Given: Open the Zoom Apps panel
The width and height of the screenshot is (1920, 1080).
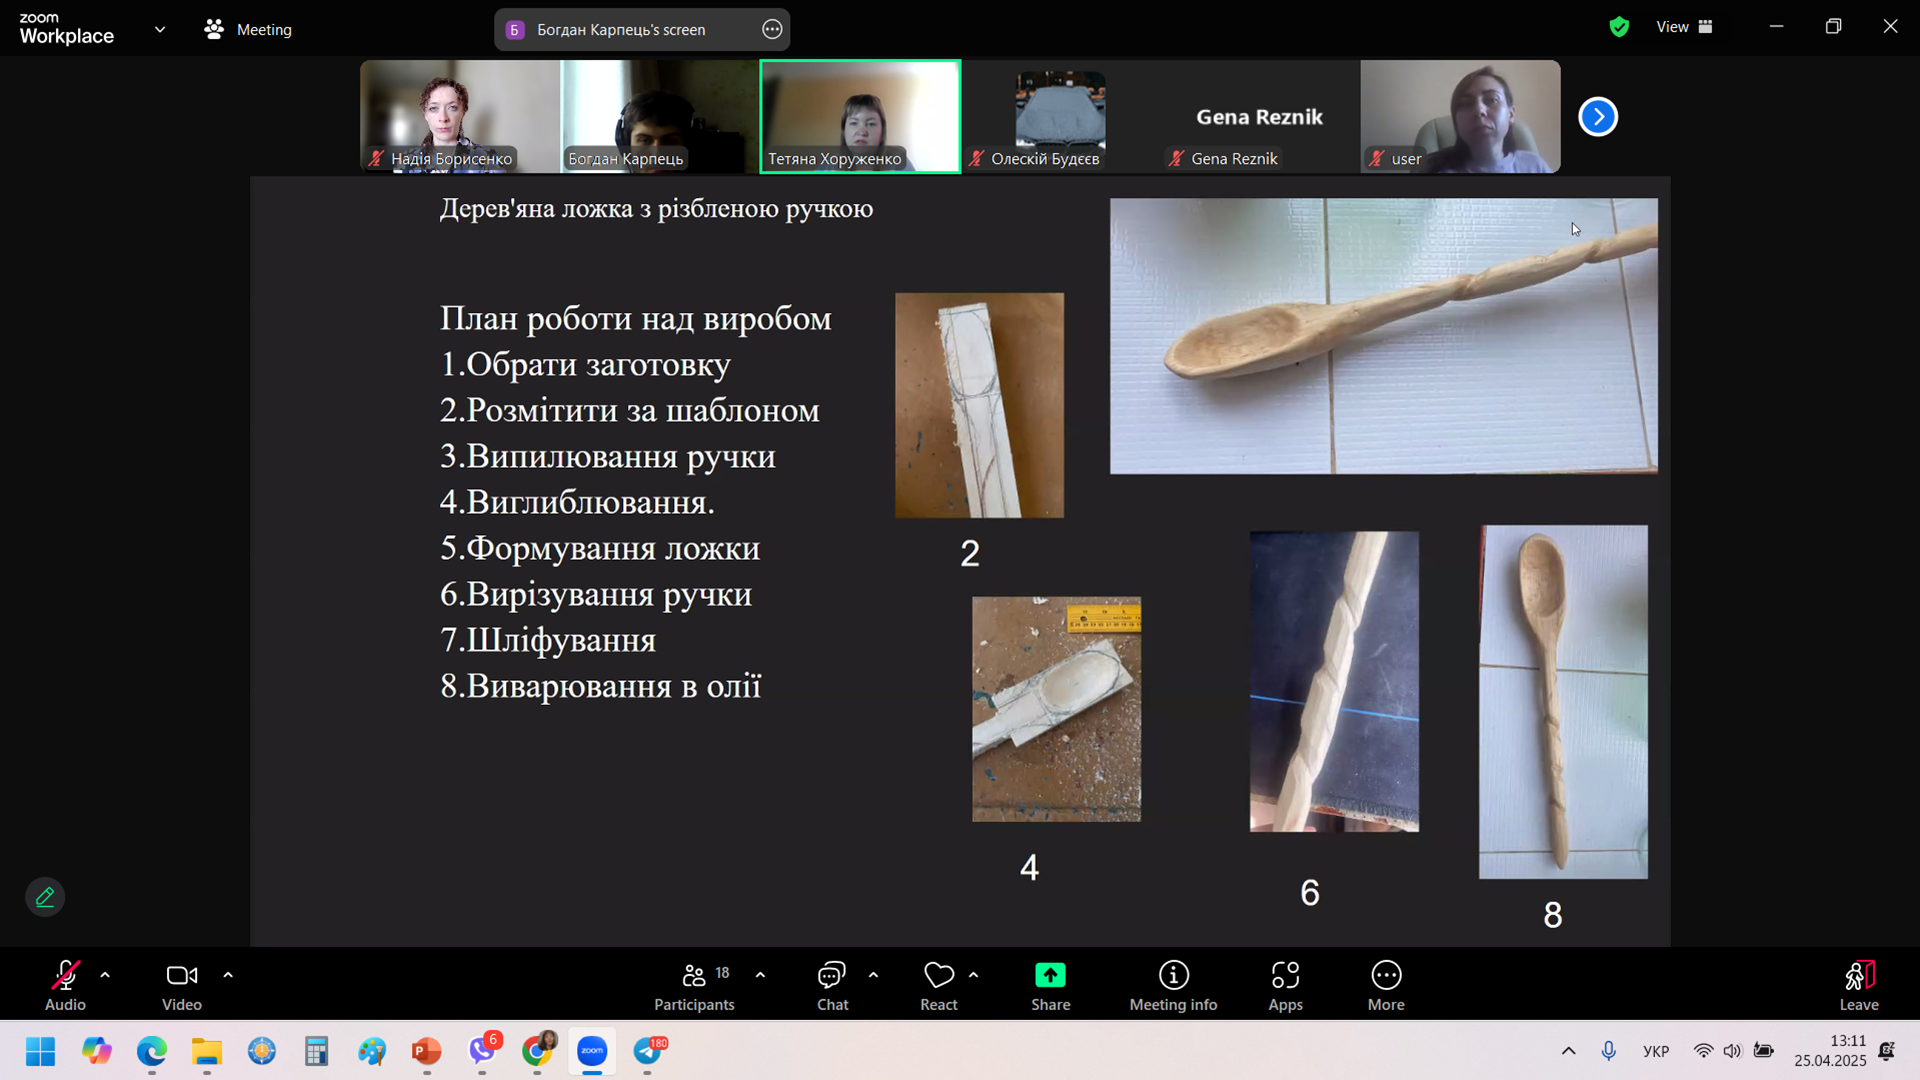Looking at the screenshot, I should point(1285,985).
